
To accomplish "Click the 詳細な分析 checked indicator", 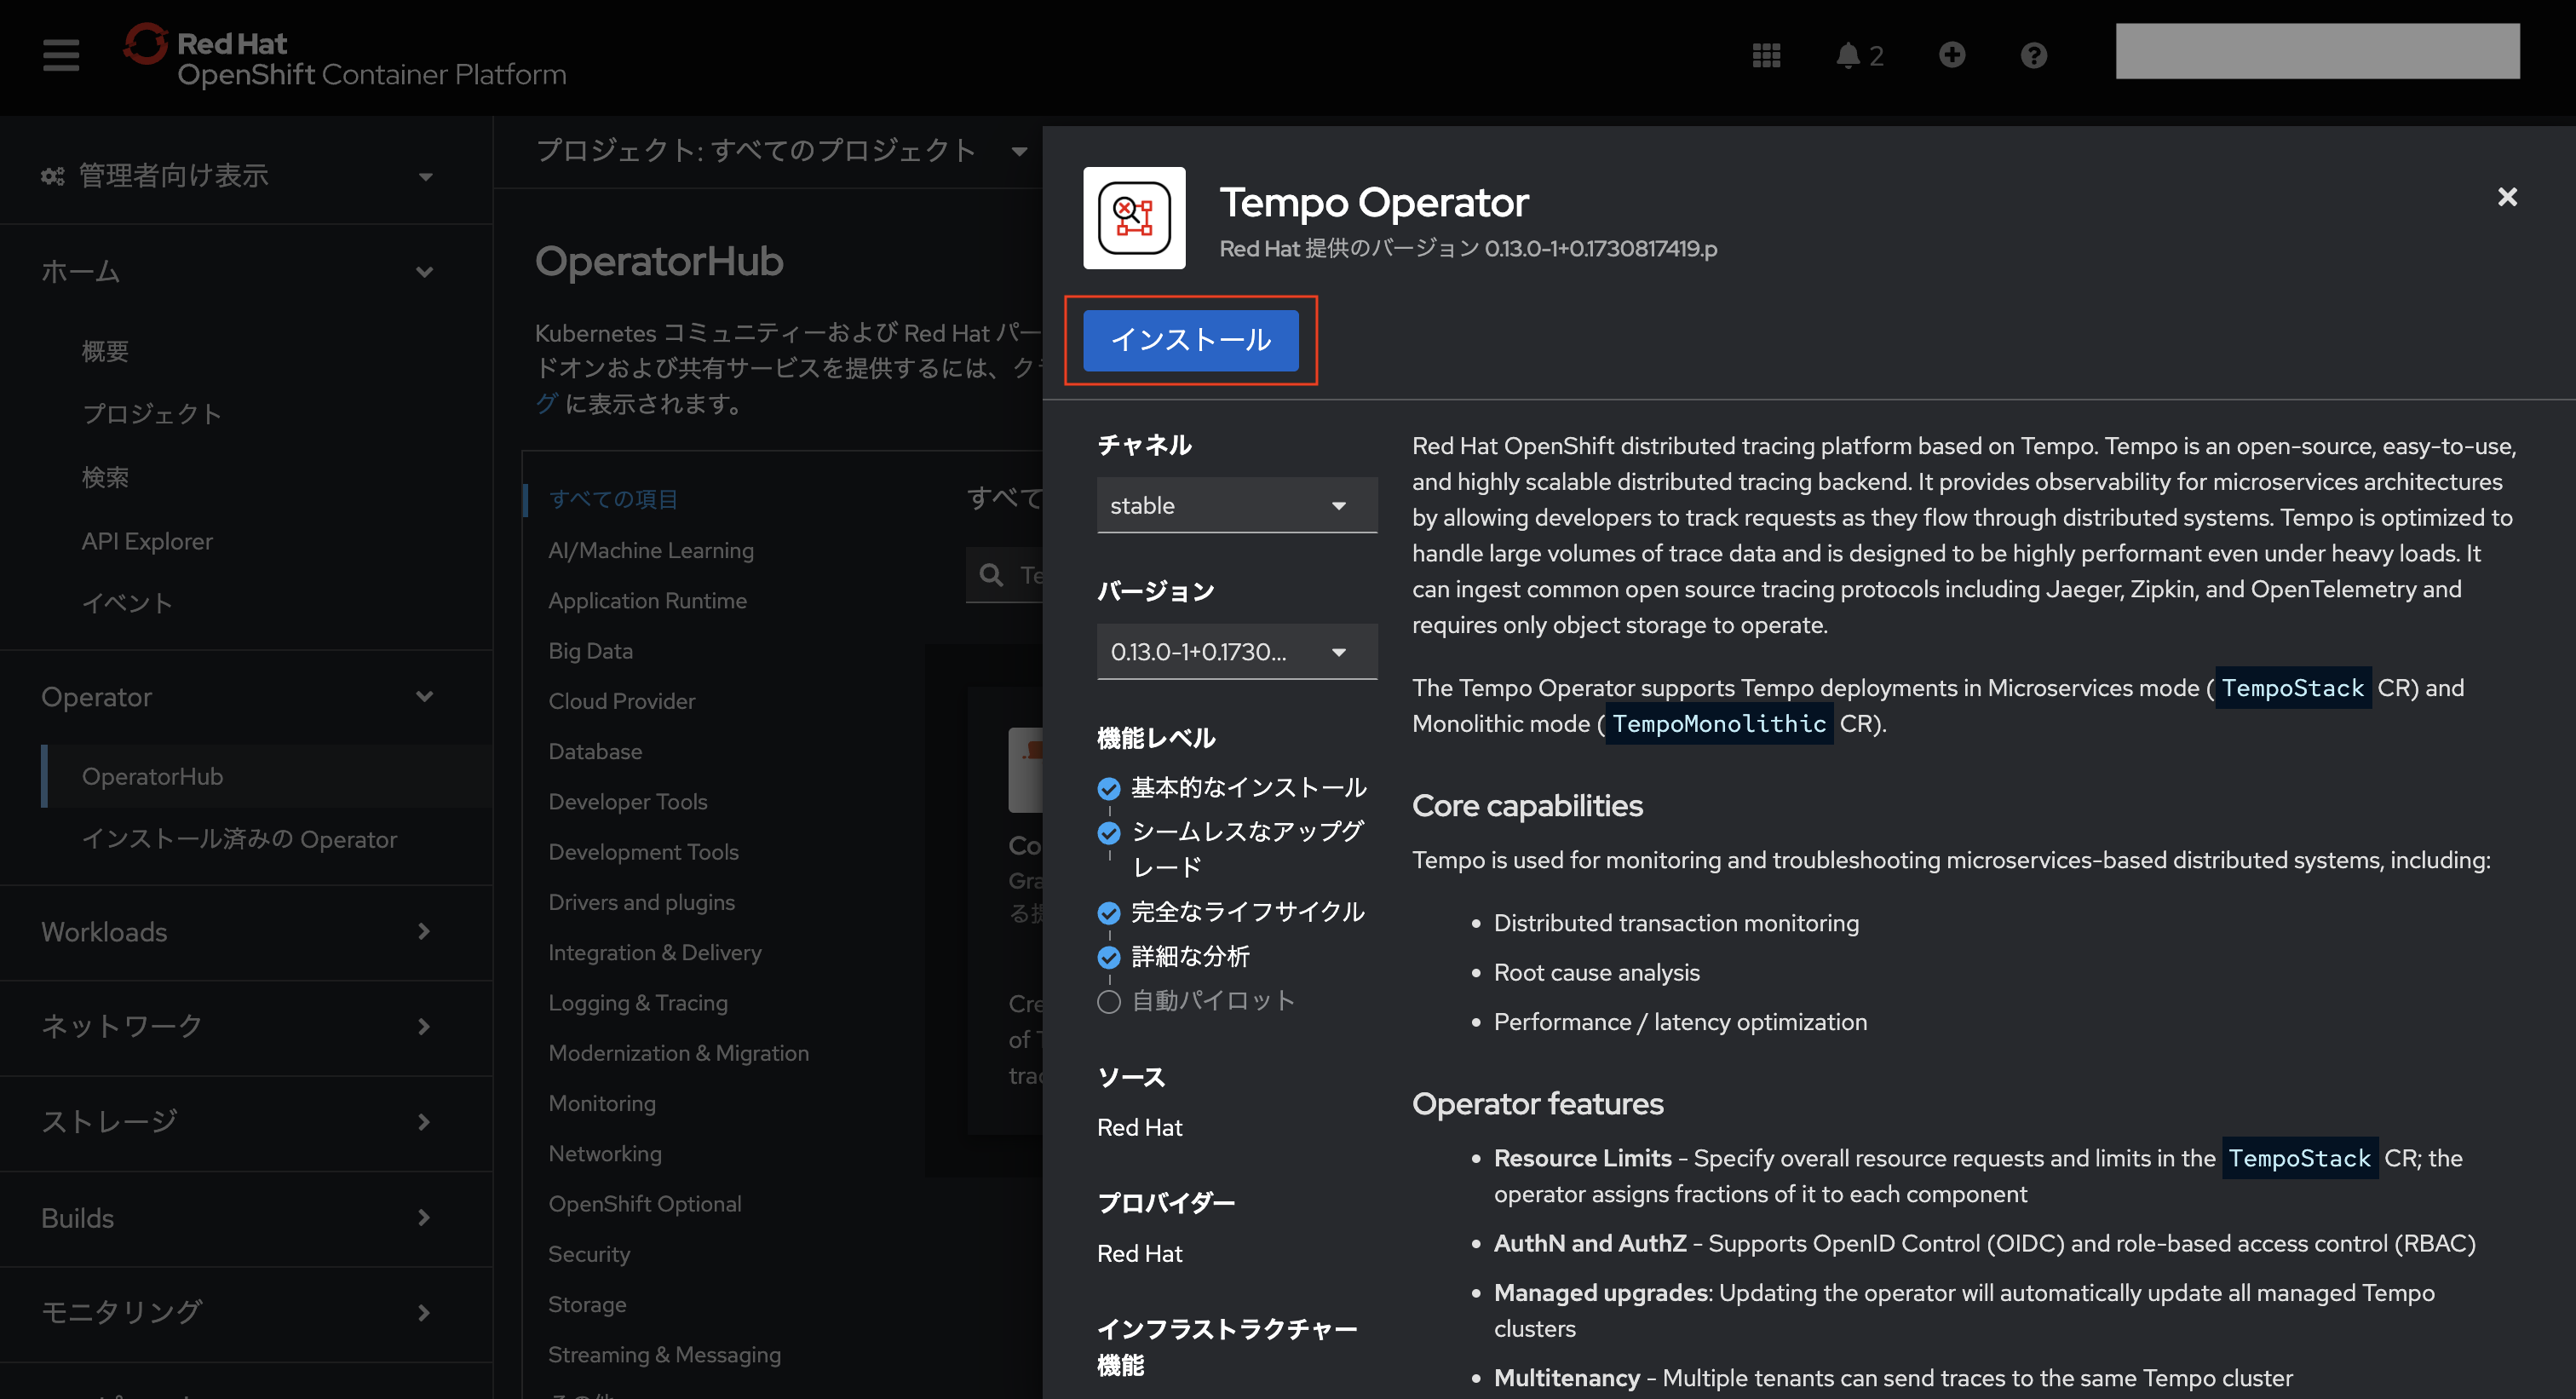I will tap(1108, 957).
